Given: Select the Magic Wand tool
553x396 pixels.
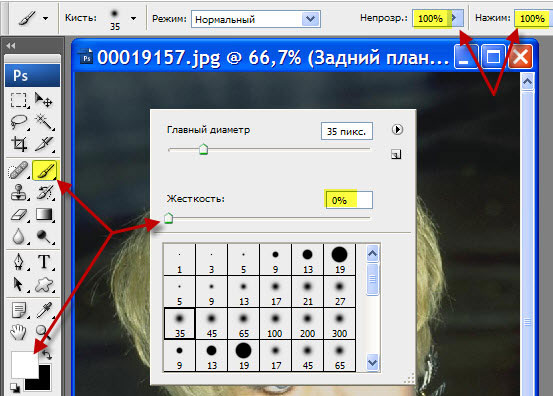Looking at the screenshot, I should (44, 122).
